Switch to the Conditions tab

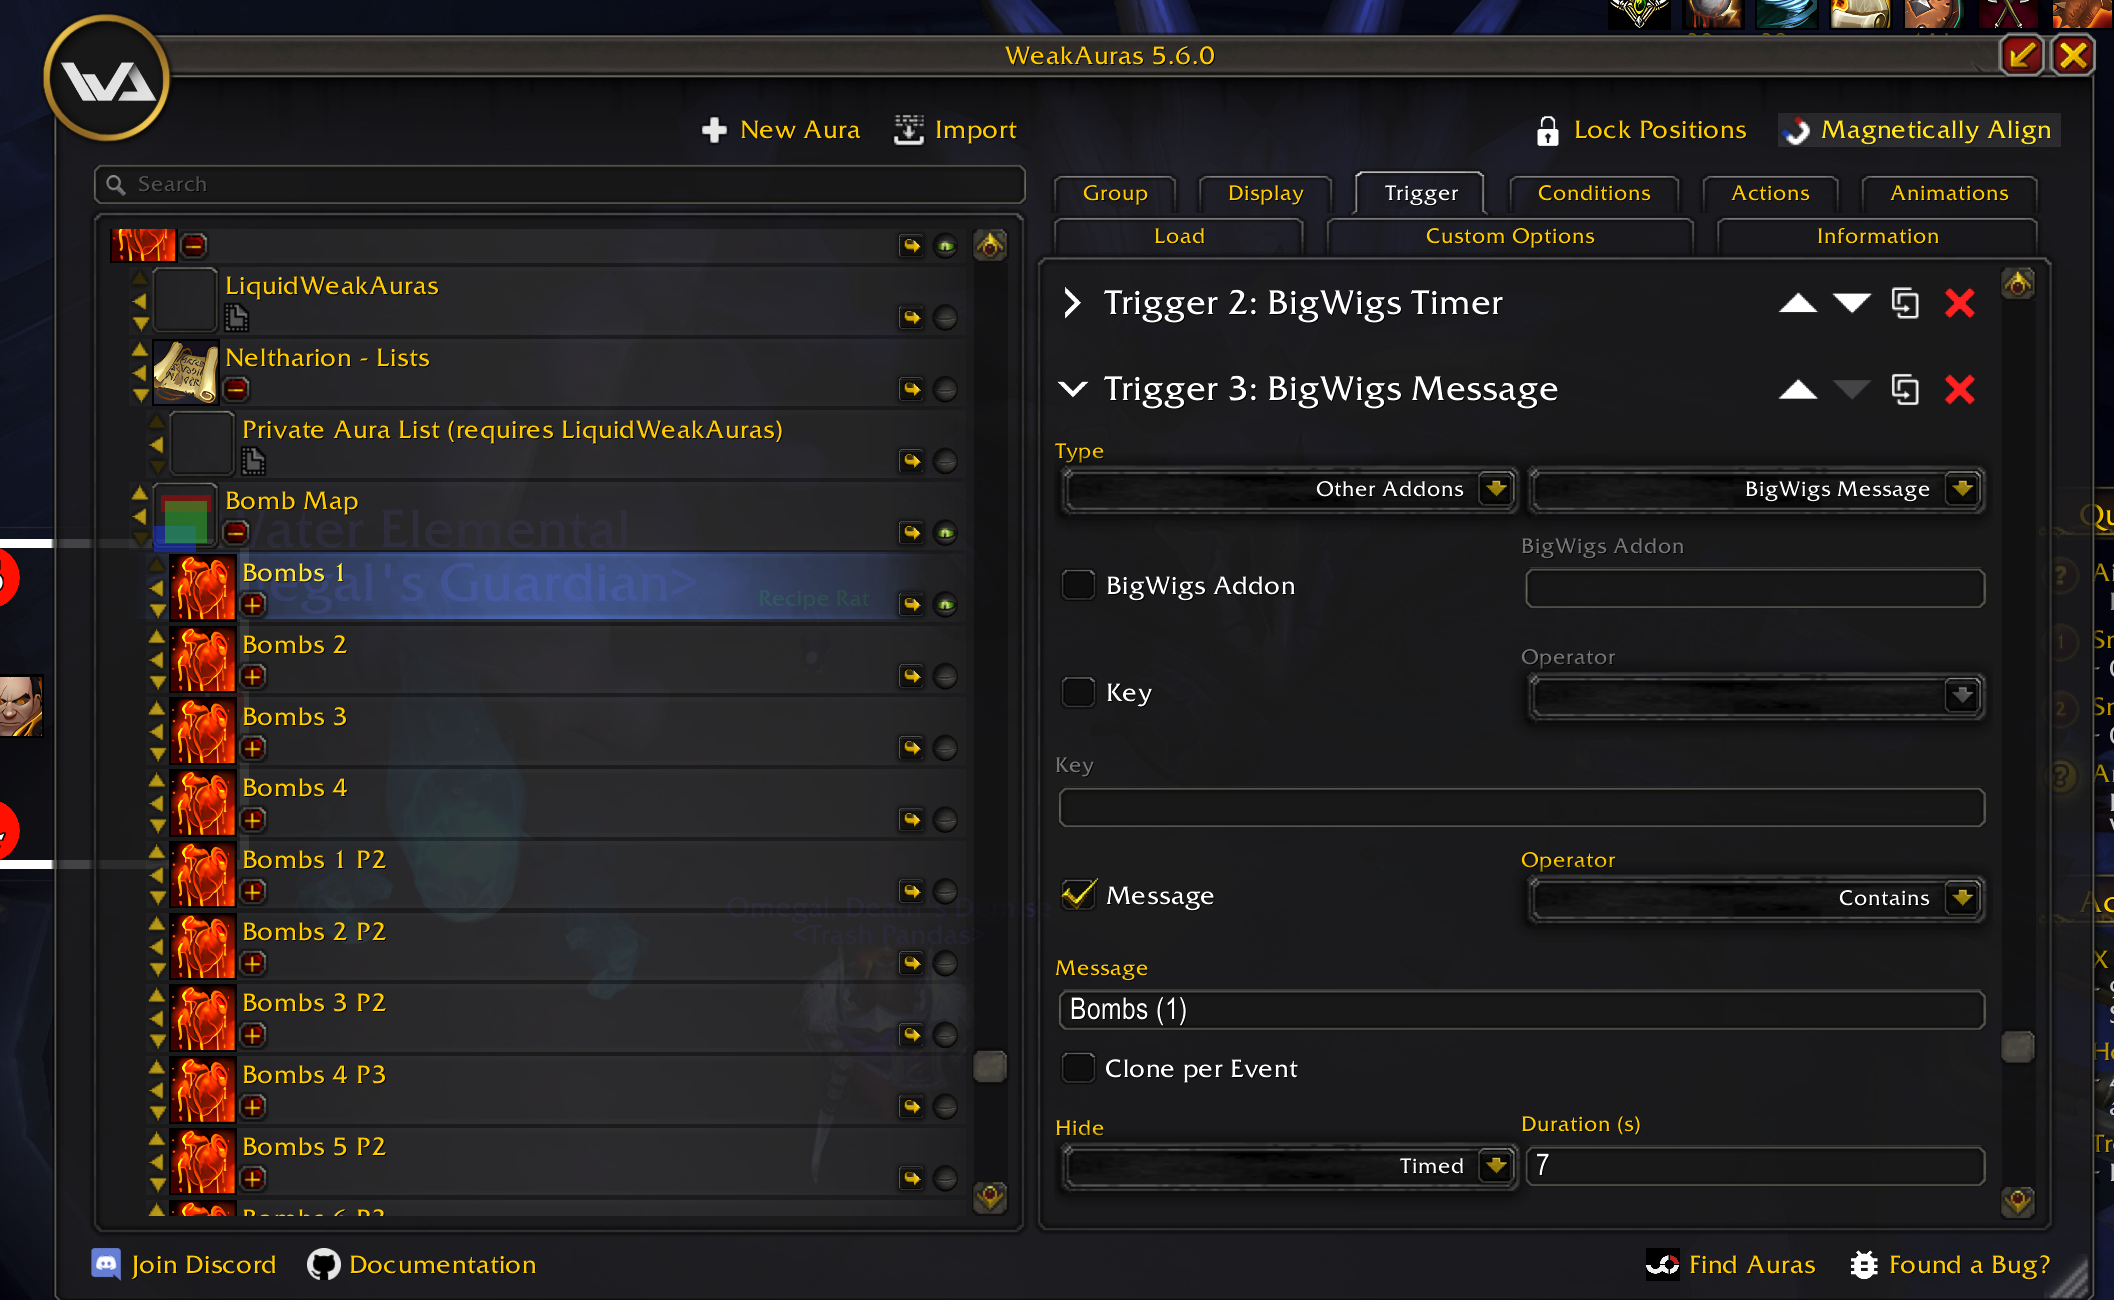tap(1593, 193)
